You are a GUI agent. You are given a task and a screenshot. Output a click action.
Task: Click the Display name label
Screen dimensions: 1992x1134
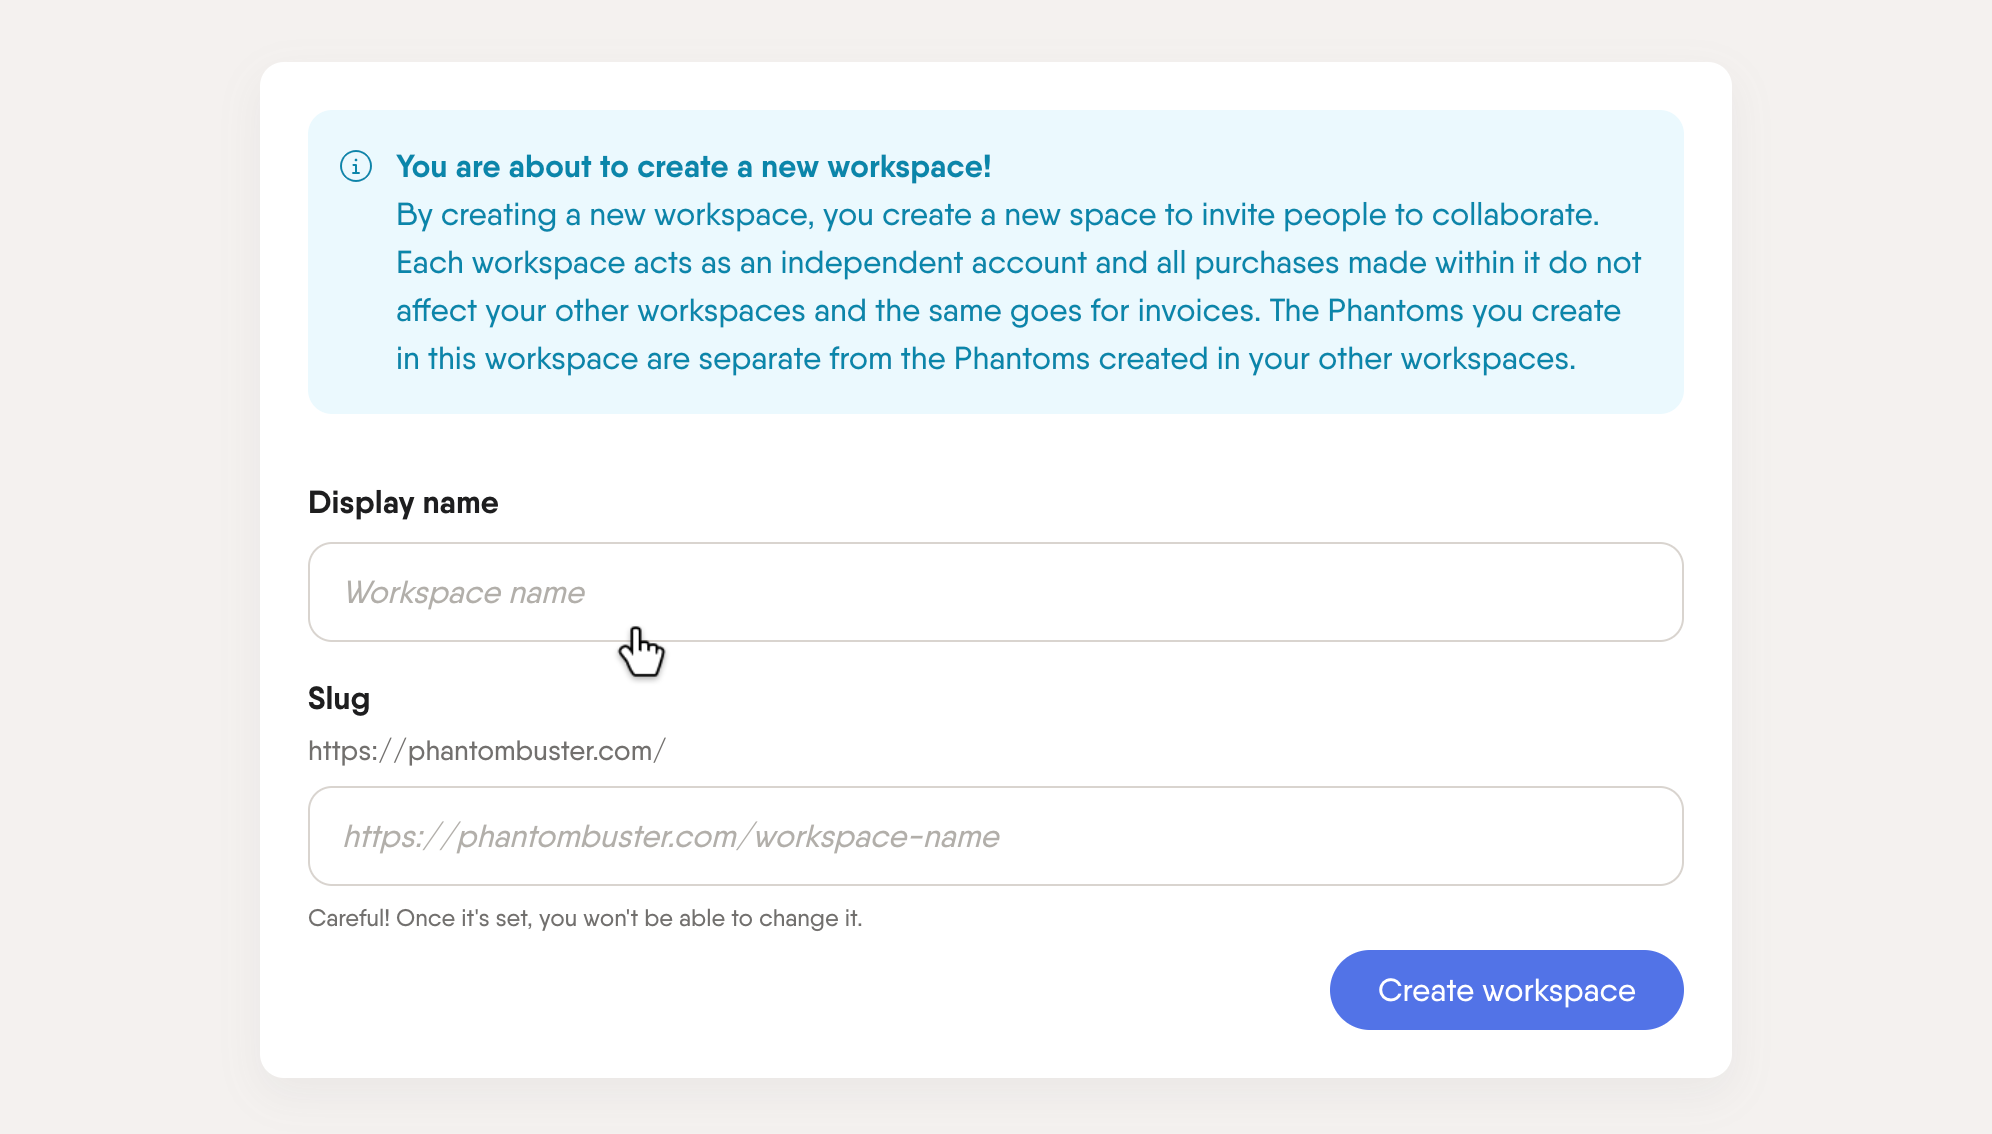[x=403, y=502]
